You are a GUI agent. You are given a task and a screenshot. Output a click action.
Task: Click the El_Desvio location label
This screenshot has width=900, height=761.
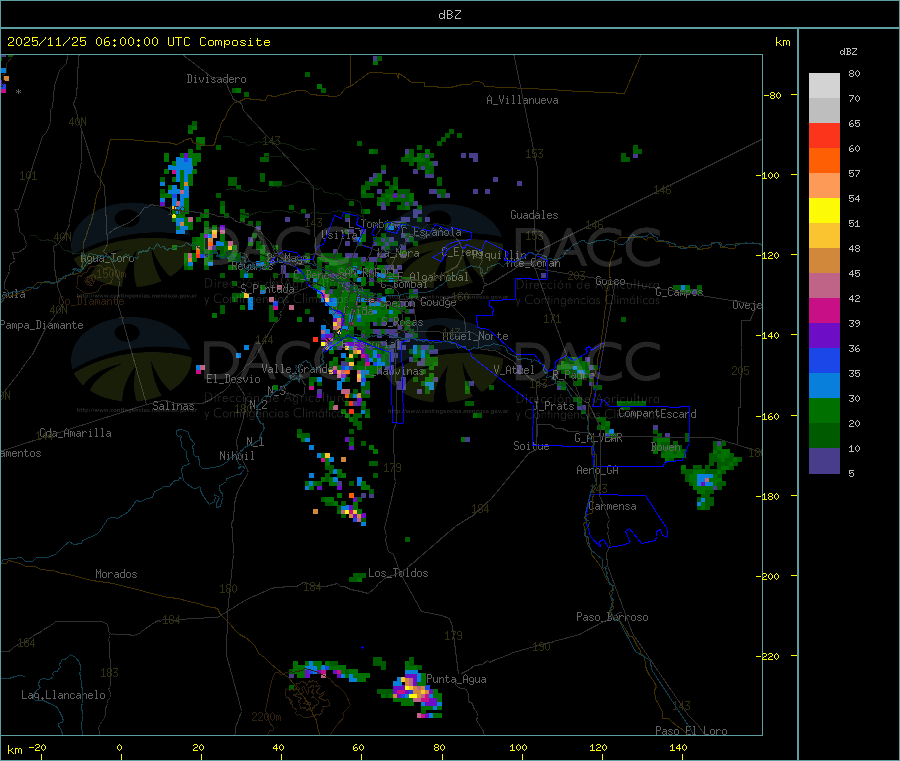(x=234, y=379)
